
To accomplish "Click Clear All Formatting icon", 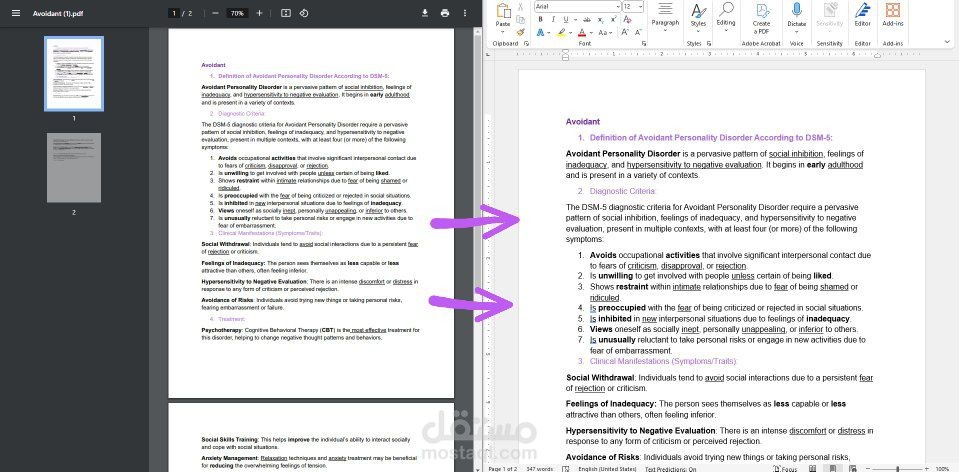I will click(x=627, y=20).
